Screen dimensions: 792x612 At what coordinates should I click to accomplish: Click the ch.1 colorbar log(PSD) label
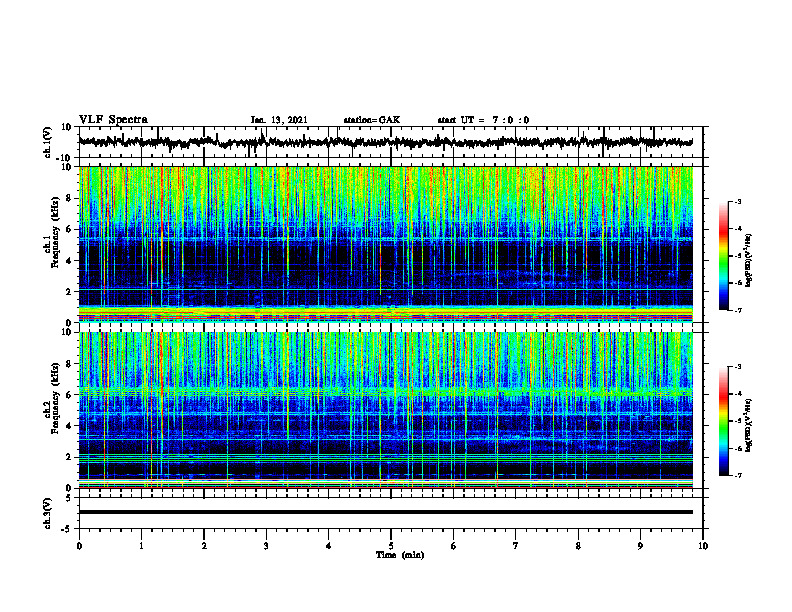(749, 261)
